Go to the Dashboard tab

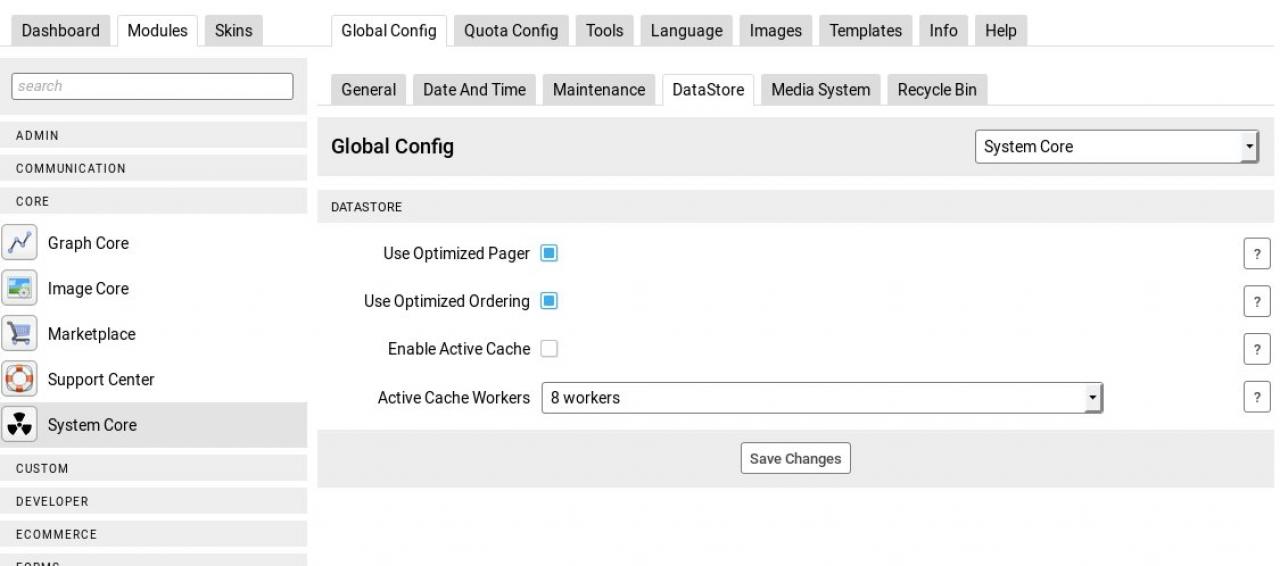point(61,31)
